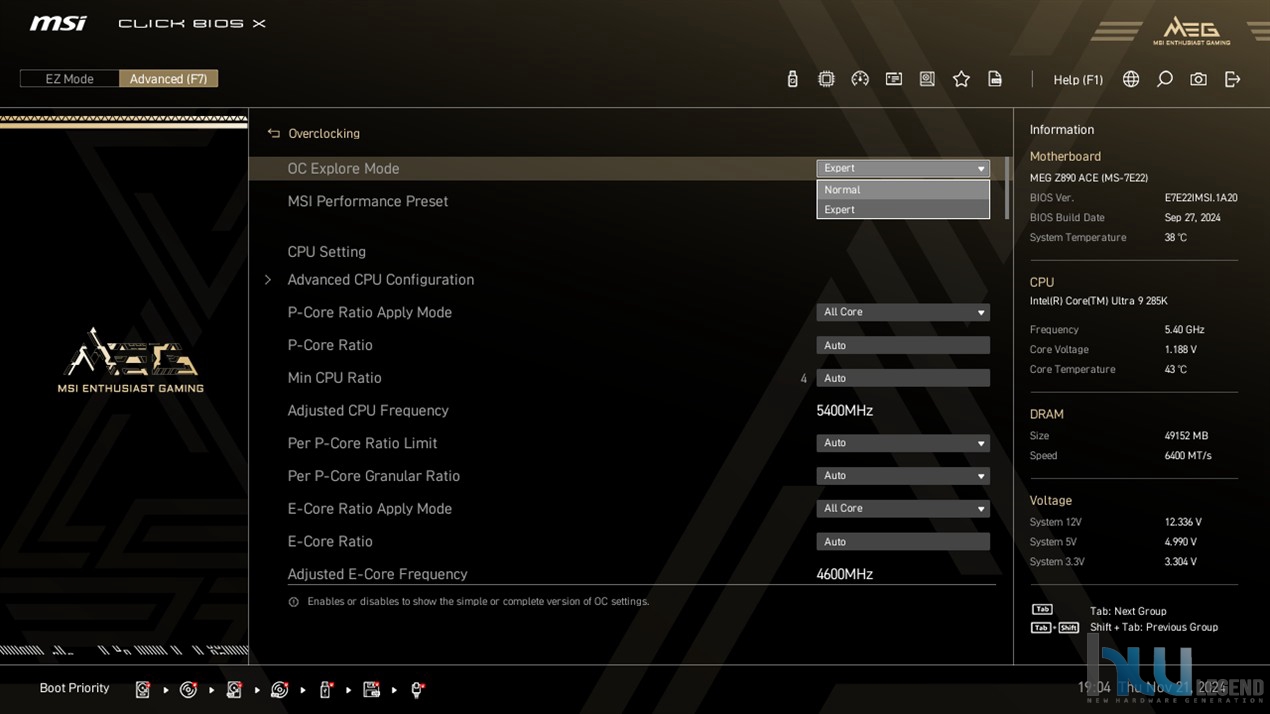Select the USB key device in Boot Priority

(x=325, y=689)
